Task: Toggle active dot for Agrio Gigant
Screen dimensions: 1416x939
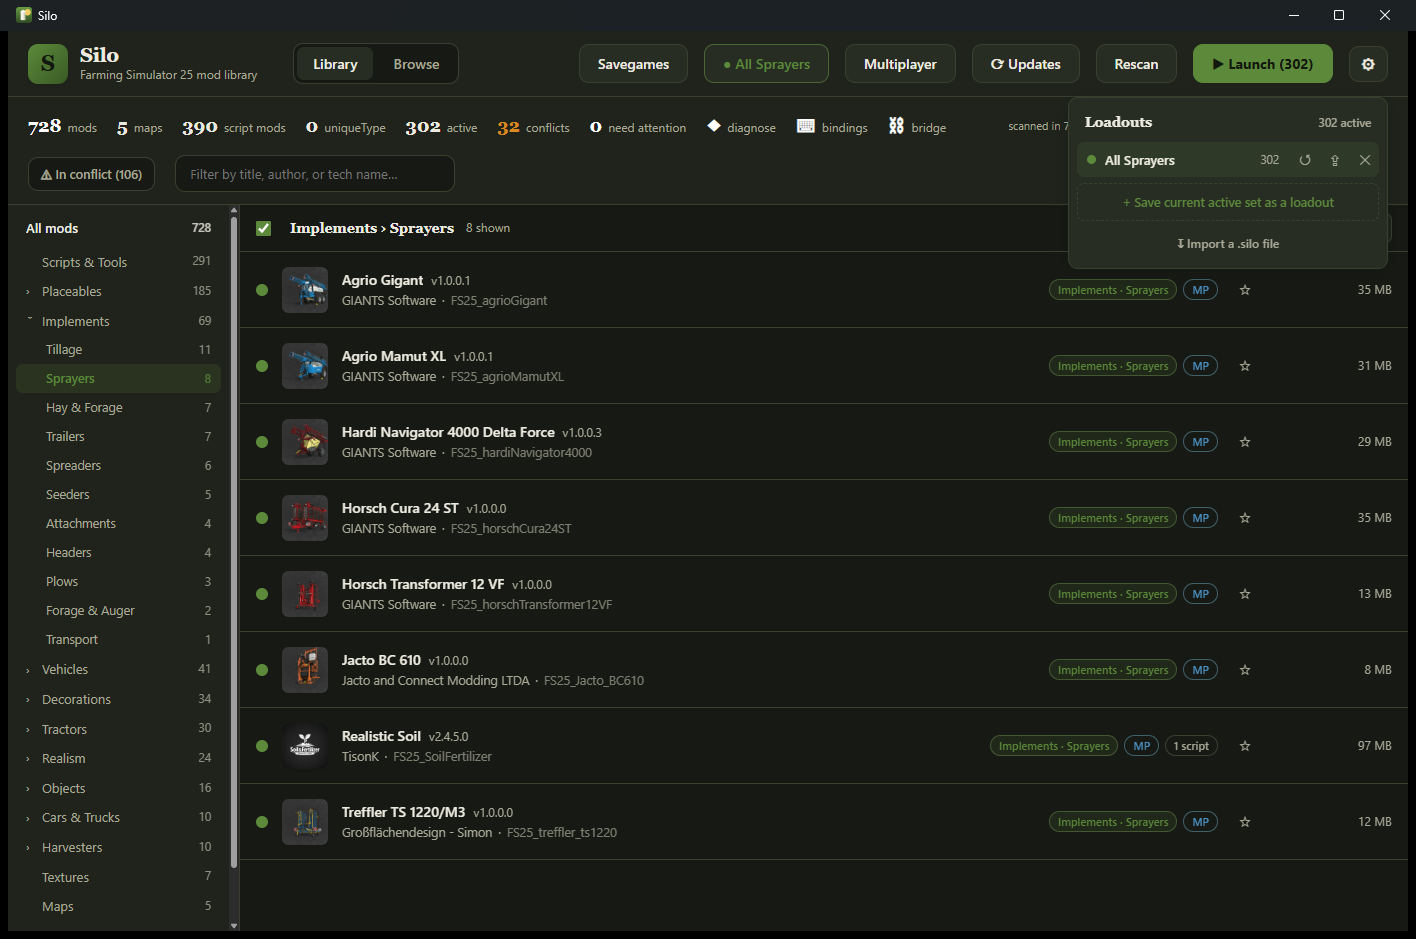Action: [x=262, y=290]
